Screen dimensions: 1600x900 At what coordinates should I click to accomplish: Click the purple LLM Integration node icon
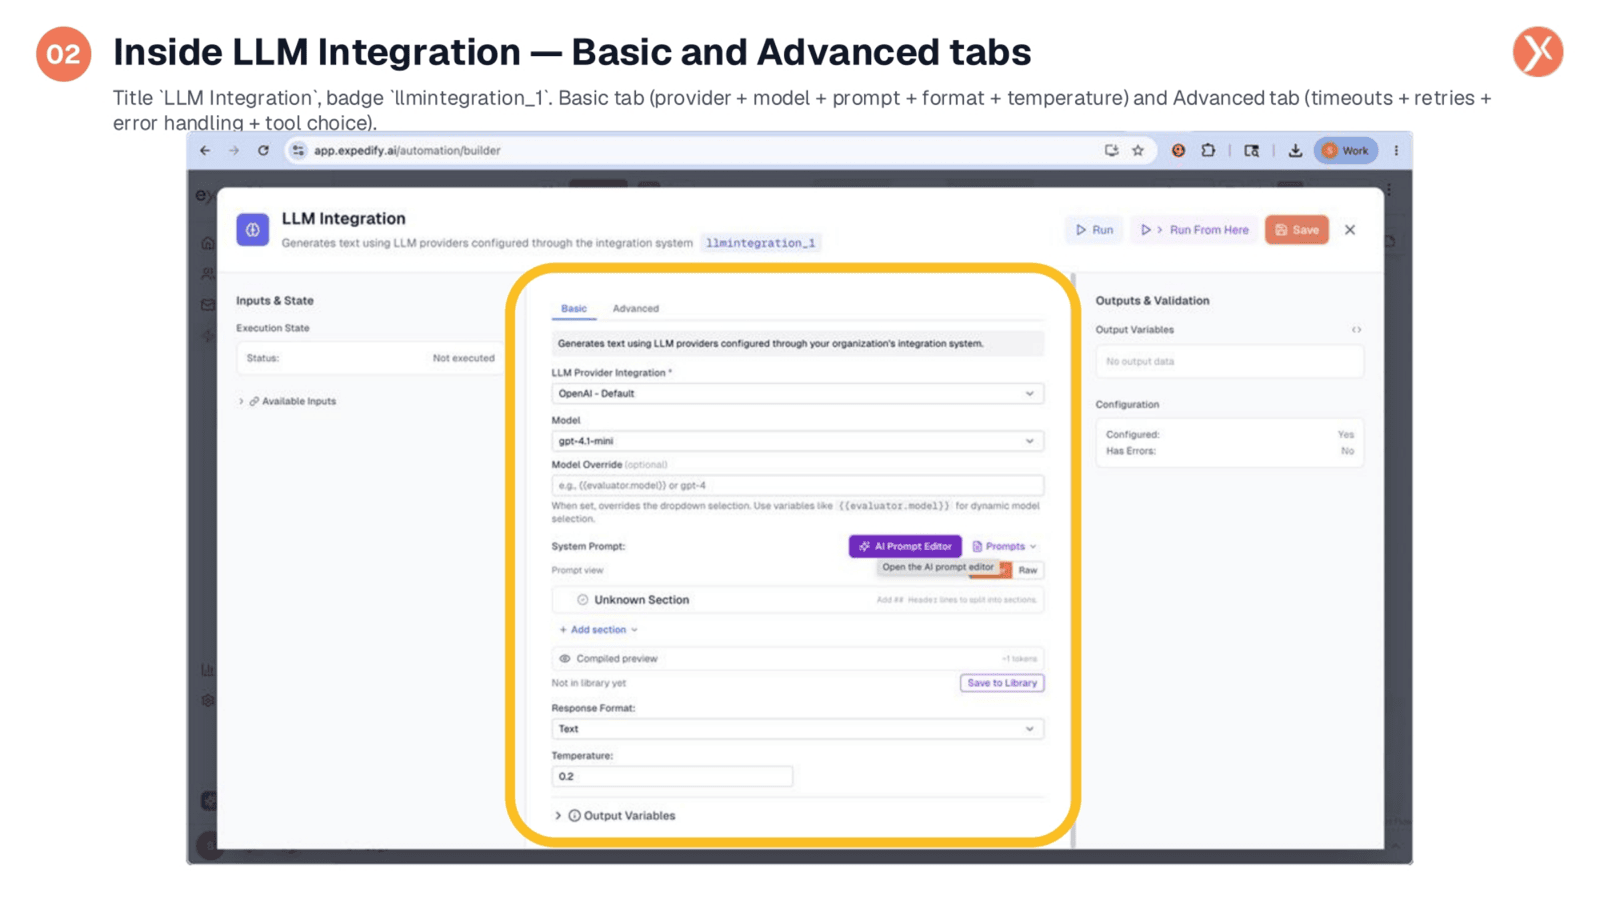tap(253, 230)
